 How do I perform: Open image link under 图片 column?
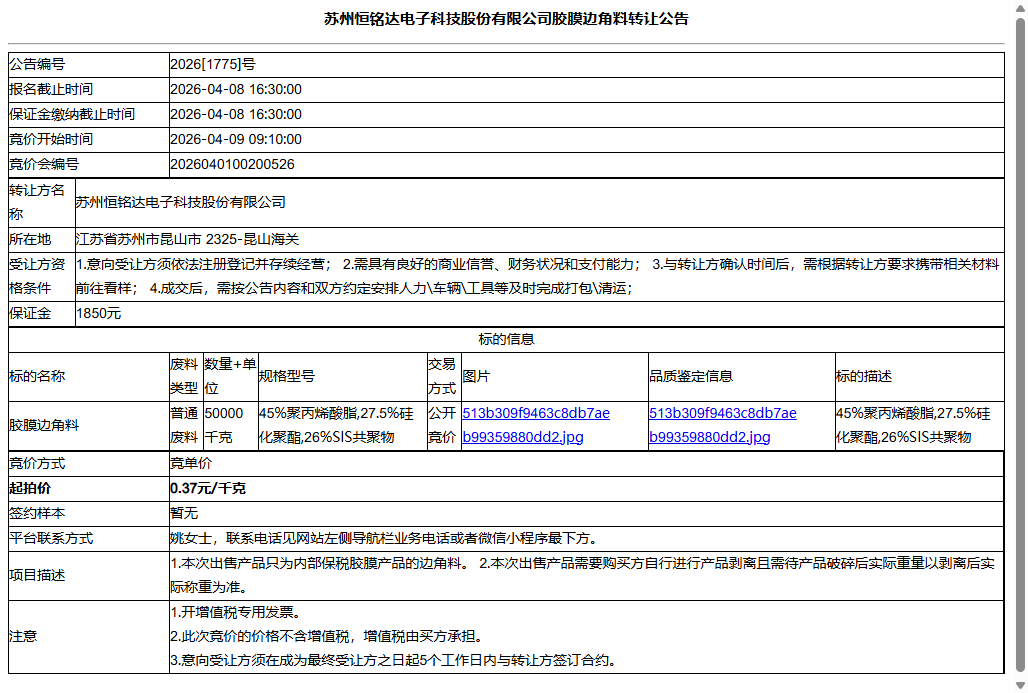click(536, 425)
